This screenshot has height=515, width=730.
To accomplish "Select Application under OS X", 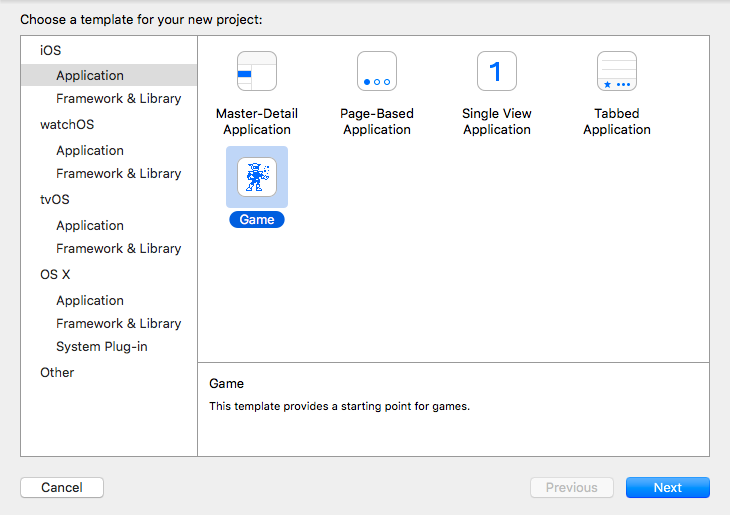I will tap(90, 300).
